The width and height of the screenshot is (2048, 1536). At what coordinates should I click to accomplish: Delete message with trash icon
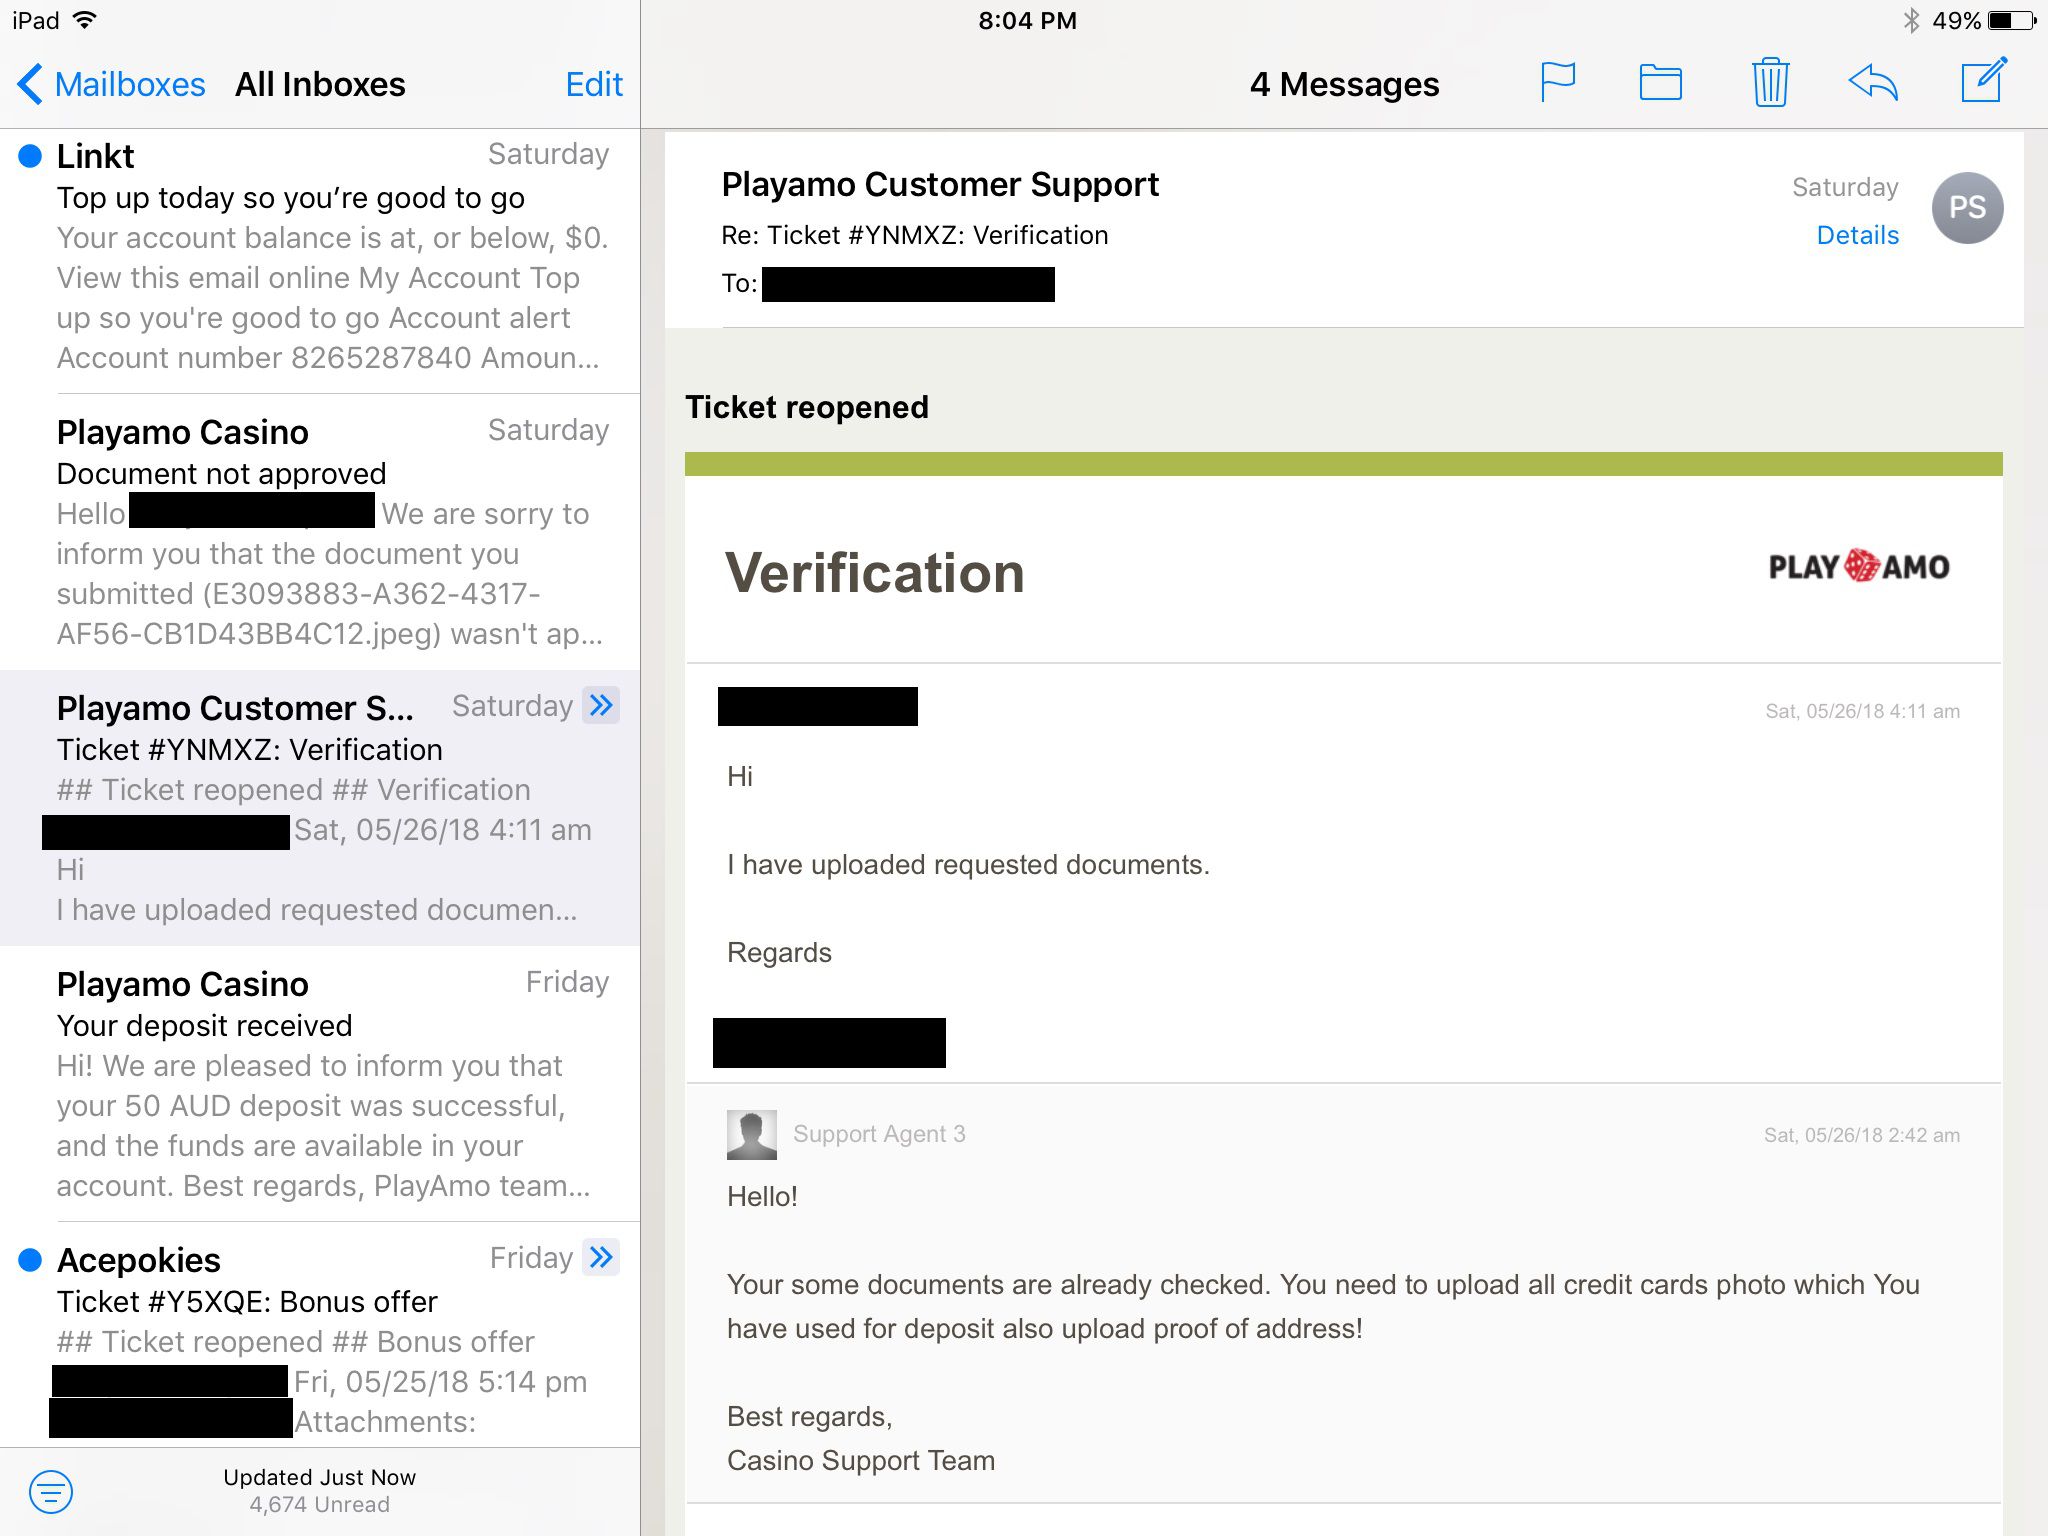pos(1770,82)
